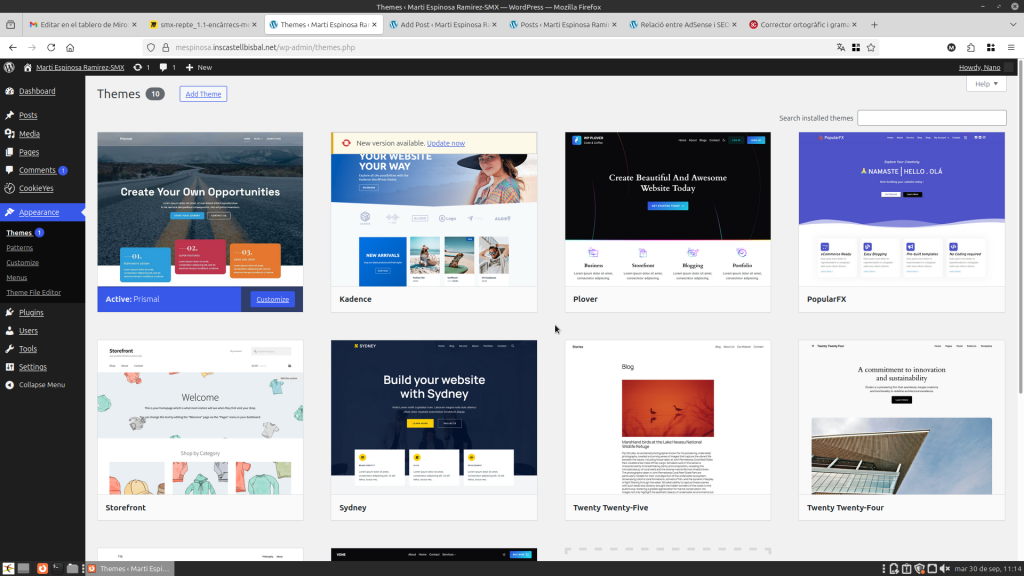The image size is (1024, 576).
Task: Click Update now link on Kadence
Action: [445, 143]
